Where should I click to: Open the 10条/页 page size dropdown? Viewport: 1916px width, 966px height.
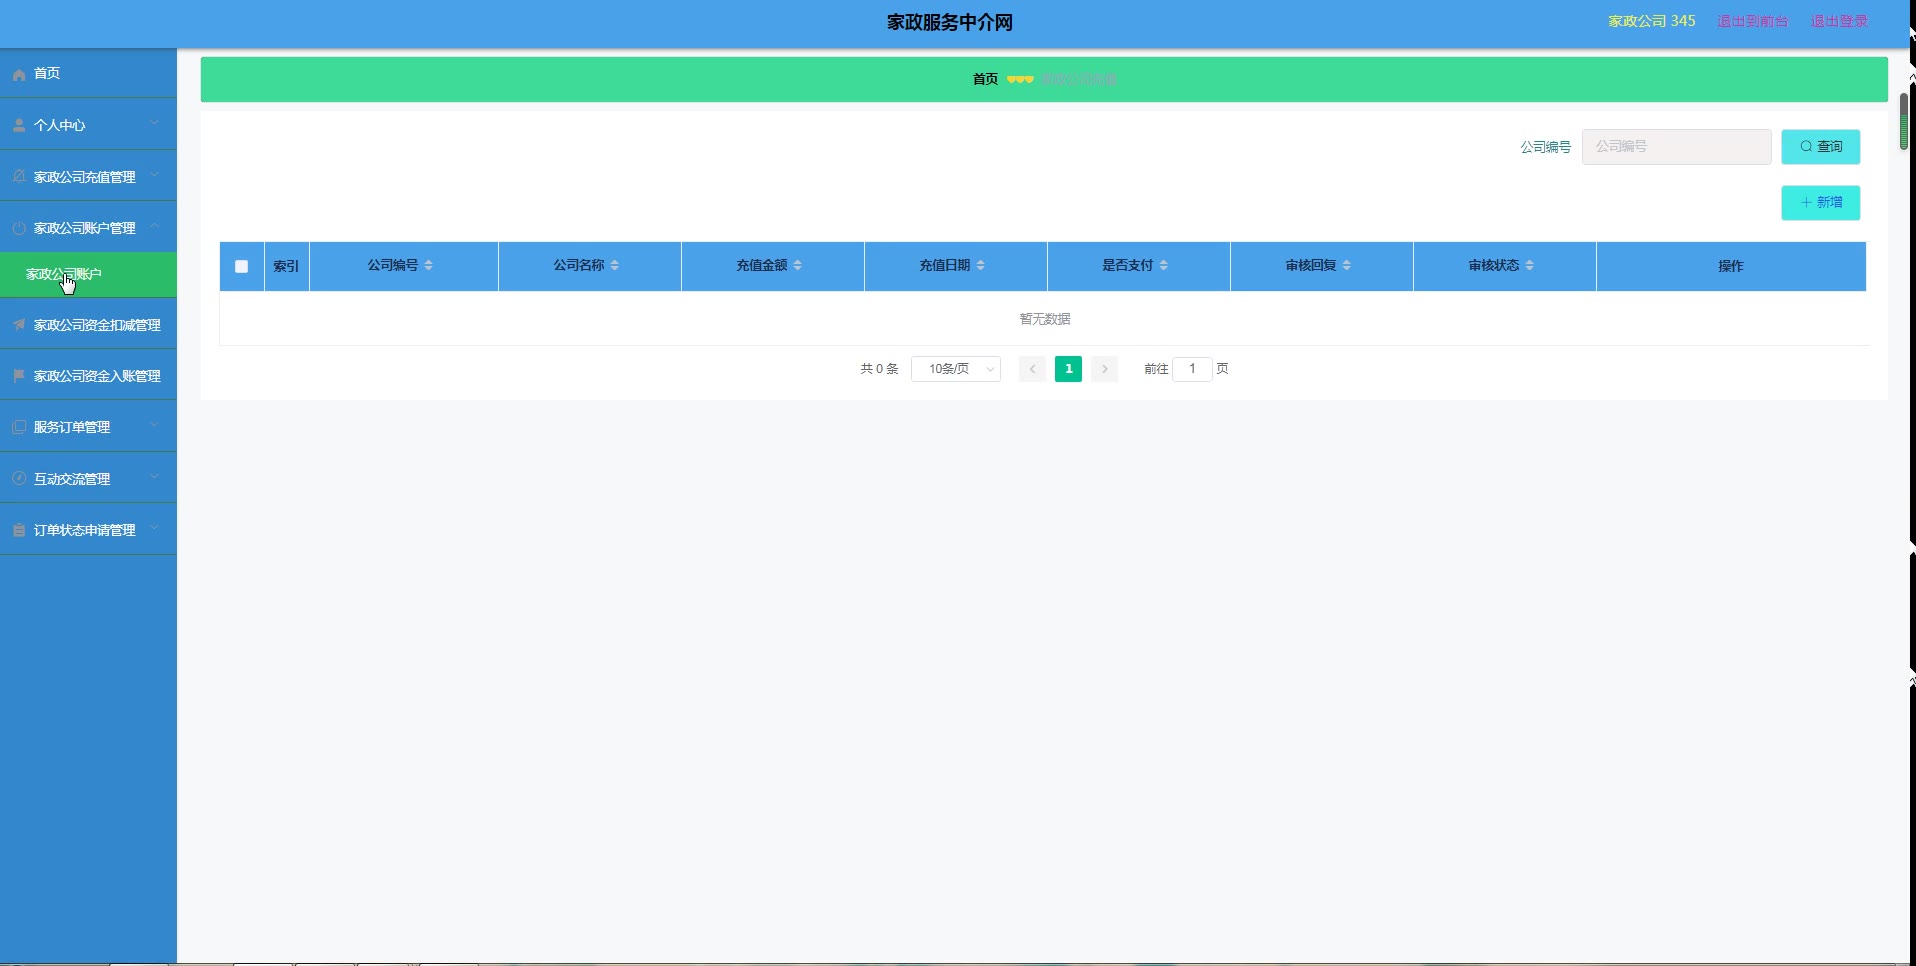point(955,369)
